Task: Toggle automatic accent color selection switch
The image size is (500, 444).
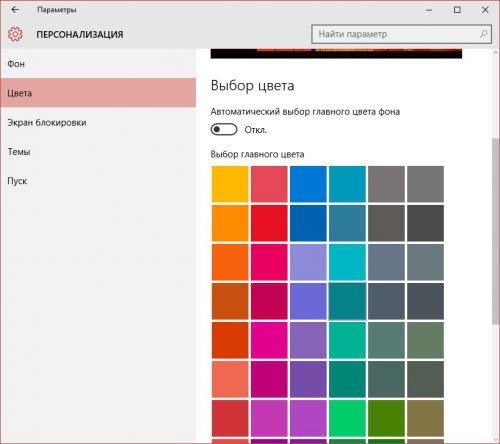Action: coord(224,129)
